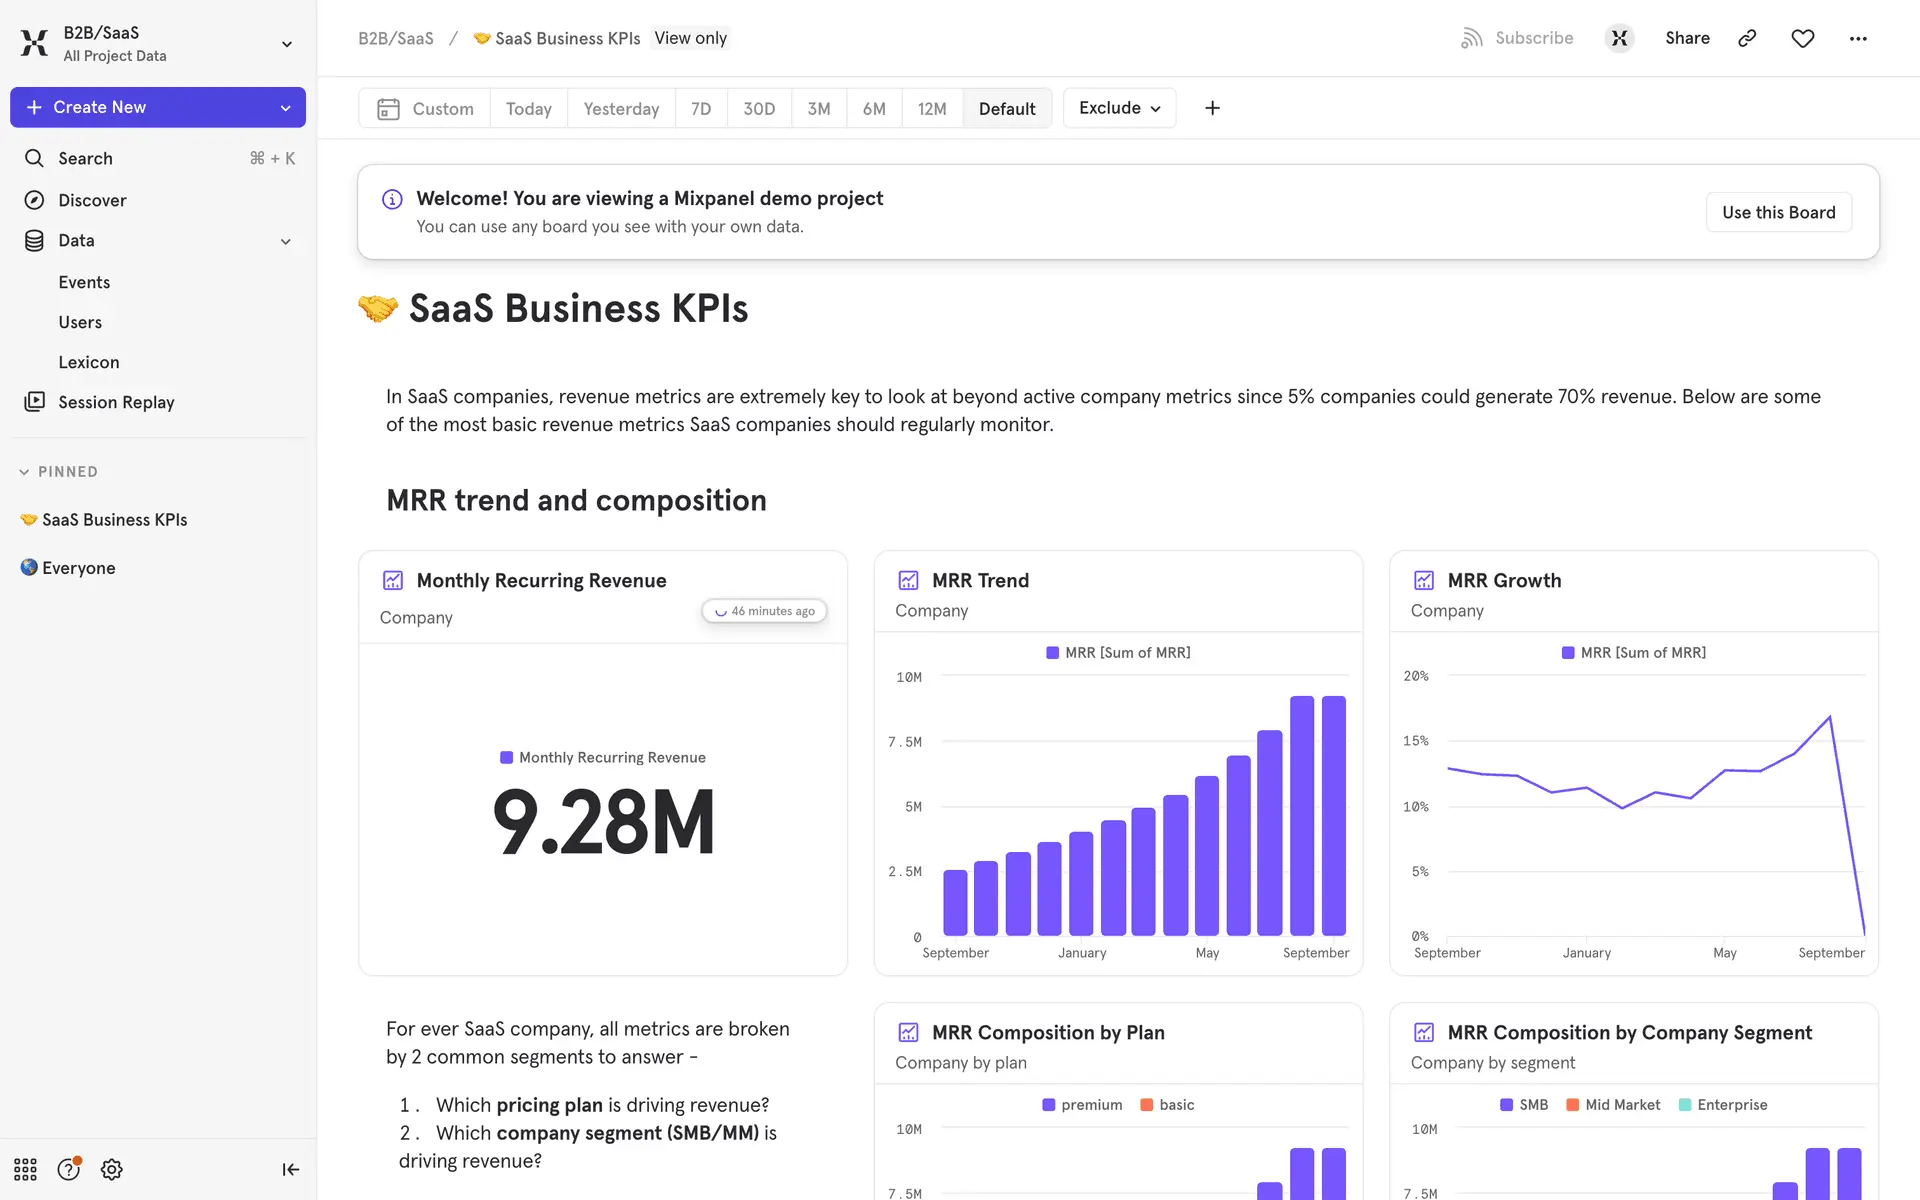This screenshot has height=1200, width=1920.
Task: Click the Create New button
Action: pyautogui.click(x=100, y=107)
